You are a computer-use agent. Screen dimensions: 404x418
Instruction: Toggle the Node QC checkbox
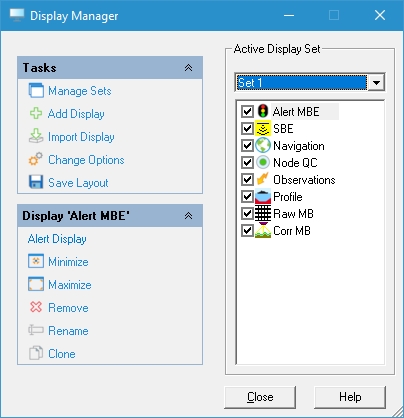[247, 162]
